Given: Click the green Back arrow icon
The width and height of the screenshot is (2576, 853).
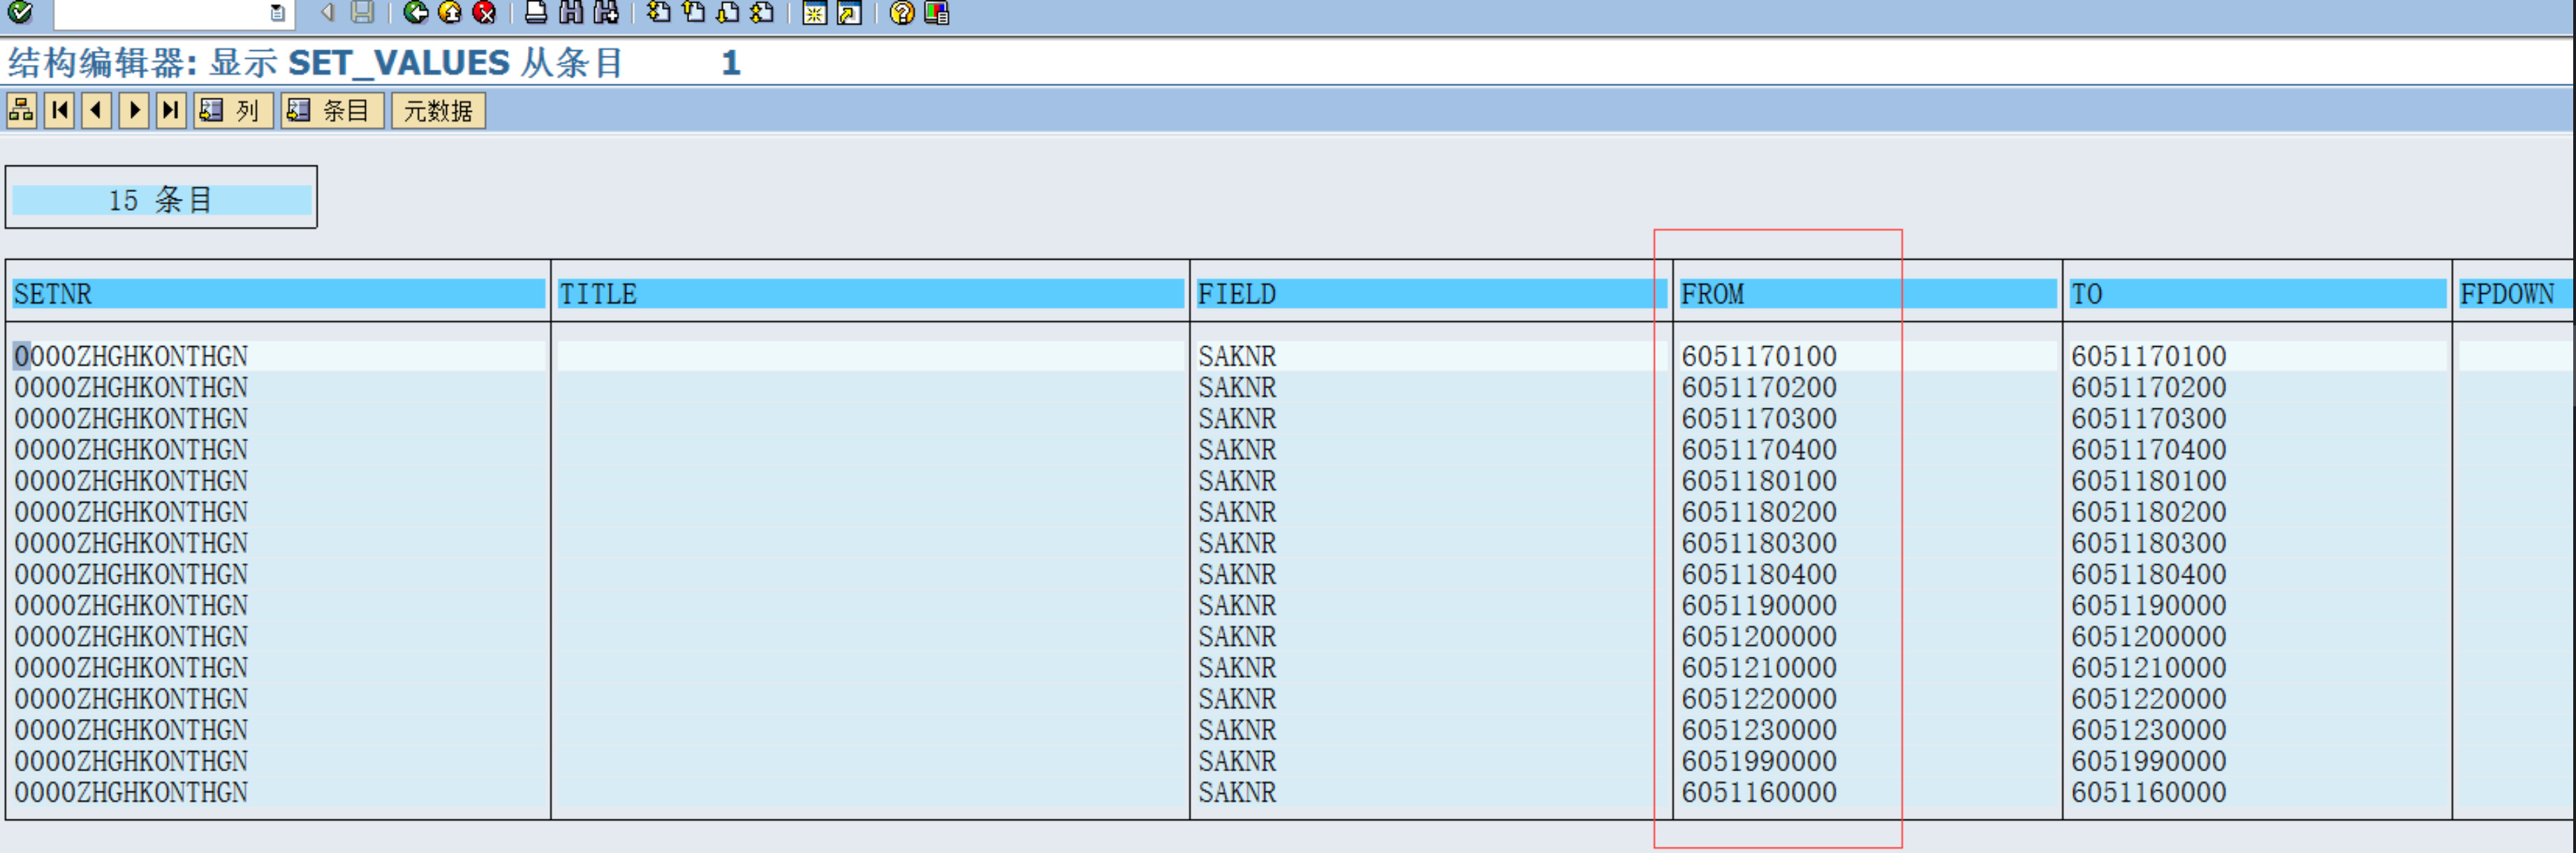Looking at the screenshot, I should (415, 12).
